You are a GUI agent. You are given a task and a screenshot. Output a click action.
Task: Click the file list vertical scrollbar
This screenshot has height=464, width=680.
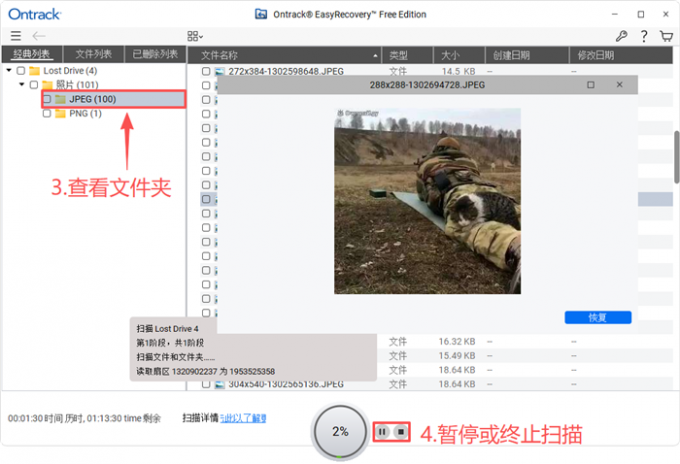click(677, 157)
